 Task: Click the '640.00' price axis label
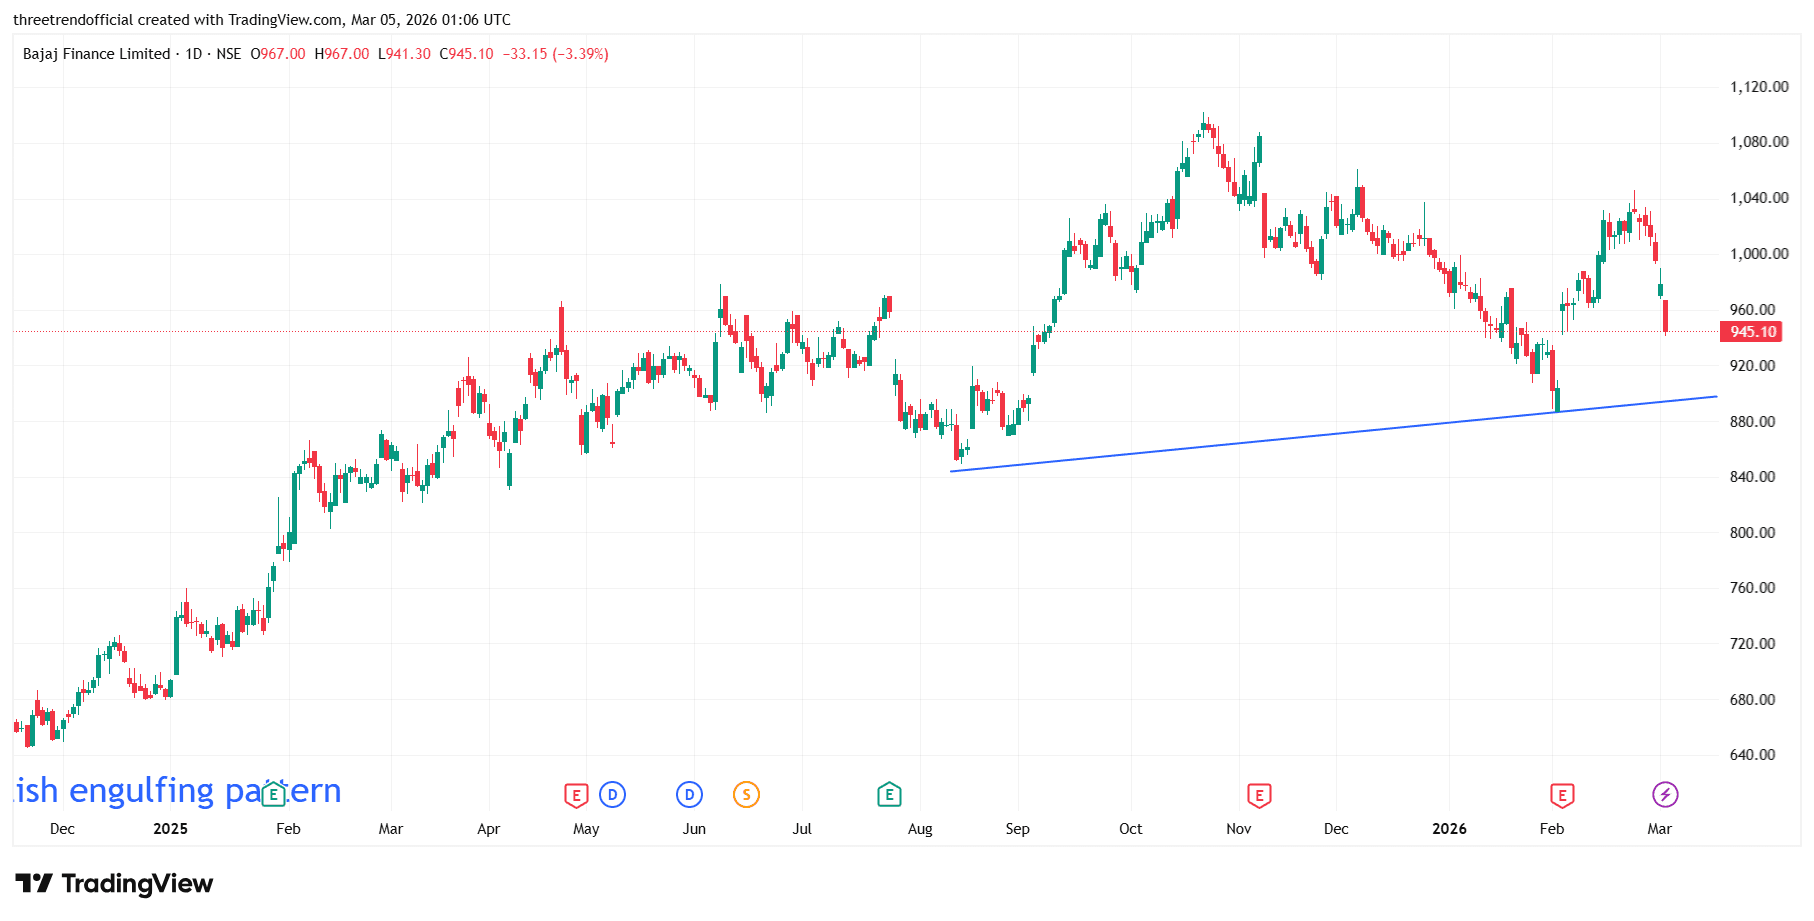pyautogui.click(x=1753, y=755)
